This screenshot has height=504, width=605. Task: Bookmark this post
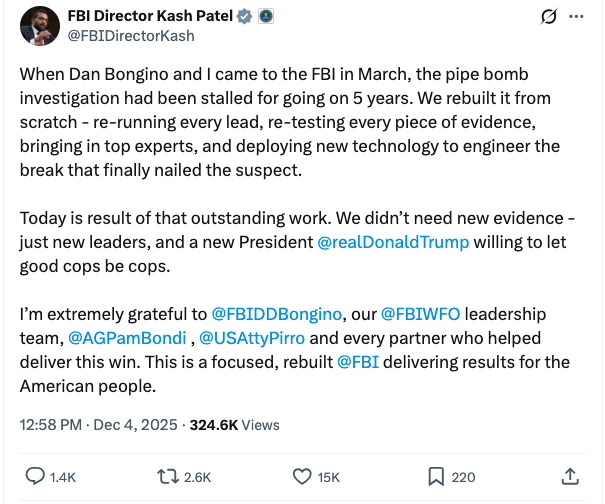[x=437, y=477]
